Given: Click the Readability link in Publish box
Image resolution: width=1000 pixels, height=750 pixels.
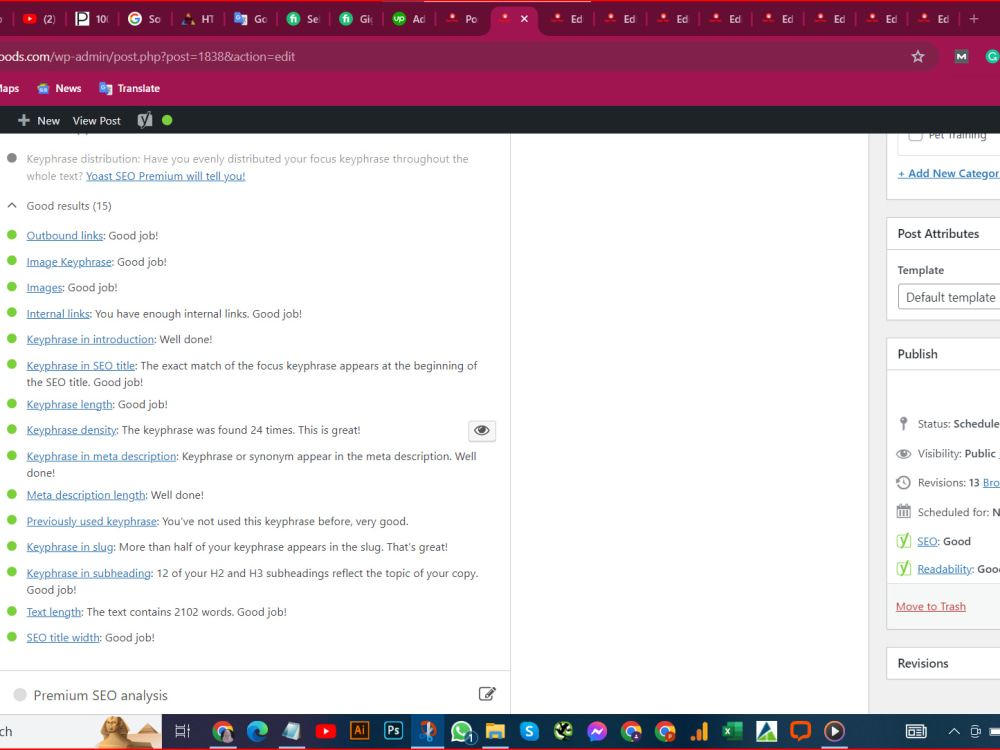Looking at the screenshot, I should click(x=945, y=569).
